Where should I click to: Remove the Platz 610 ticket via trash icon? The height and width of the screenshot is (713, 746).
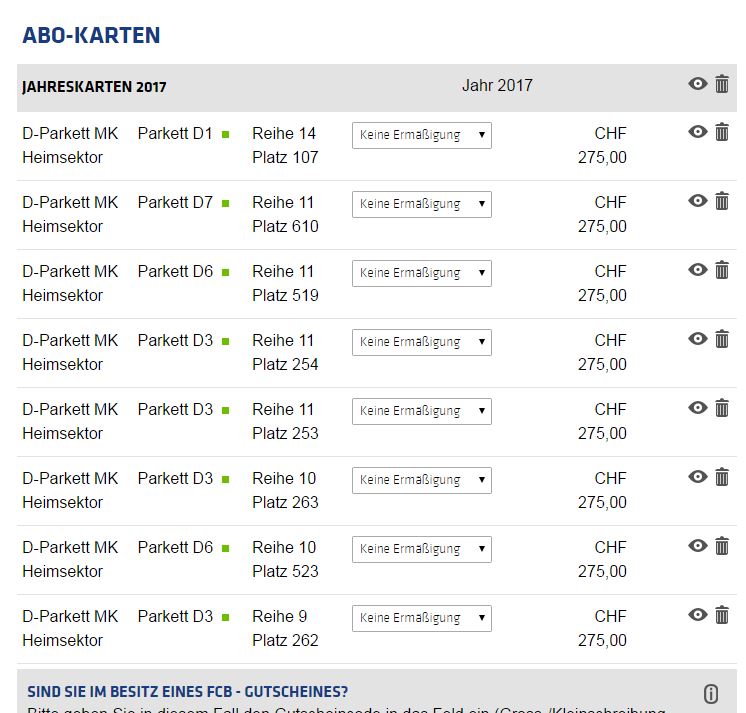(x=722, y=201)
